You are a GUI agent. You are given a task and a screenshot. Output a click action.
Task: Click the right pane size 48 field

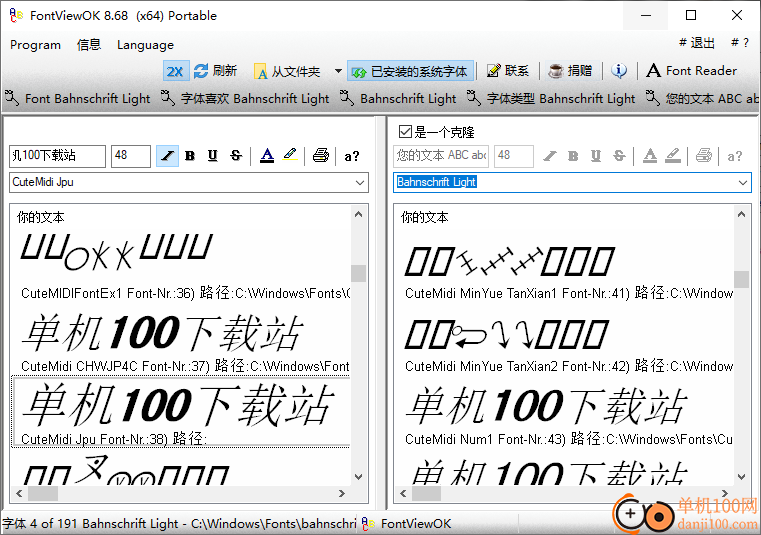[513, 156]
